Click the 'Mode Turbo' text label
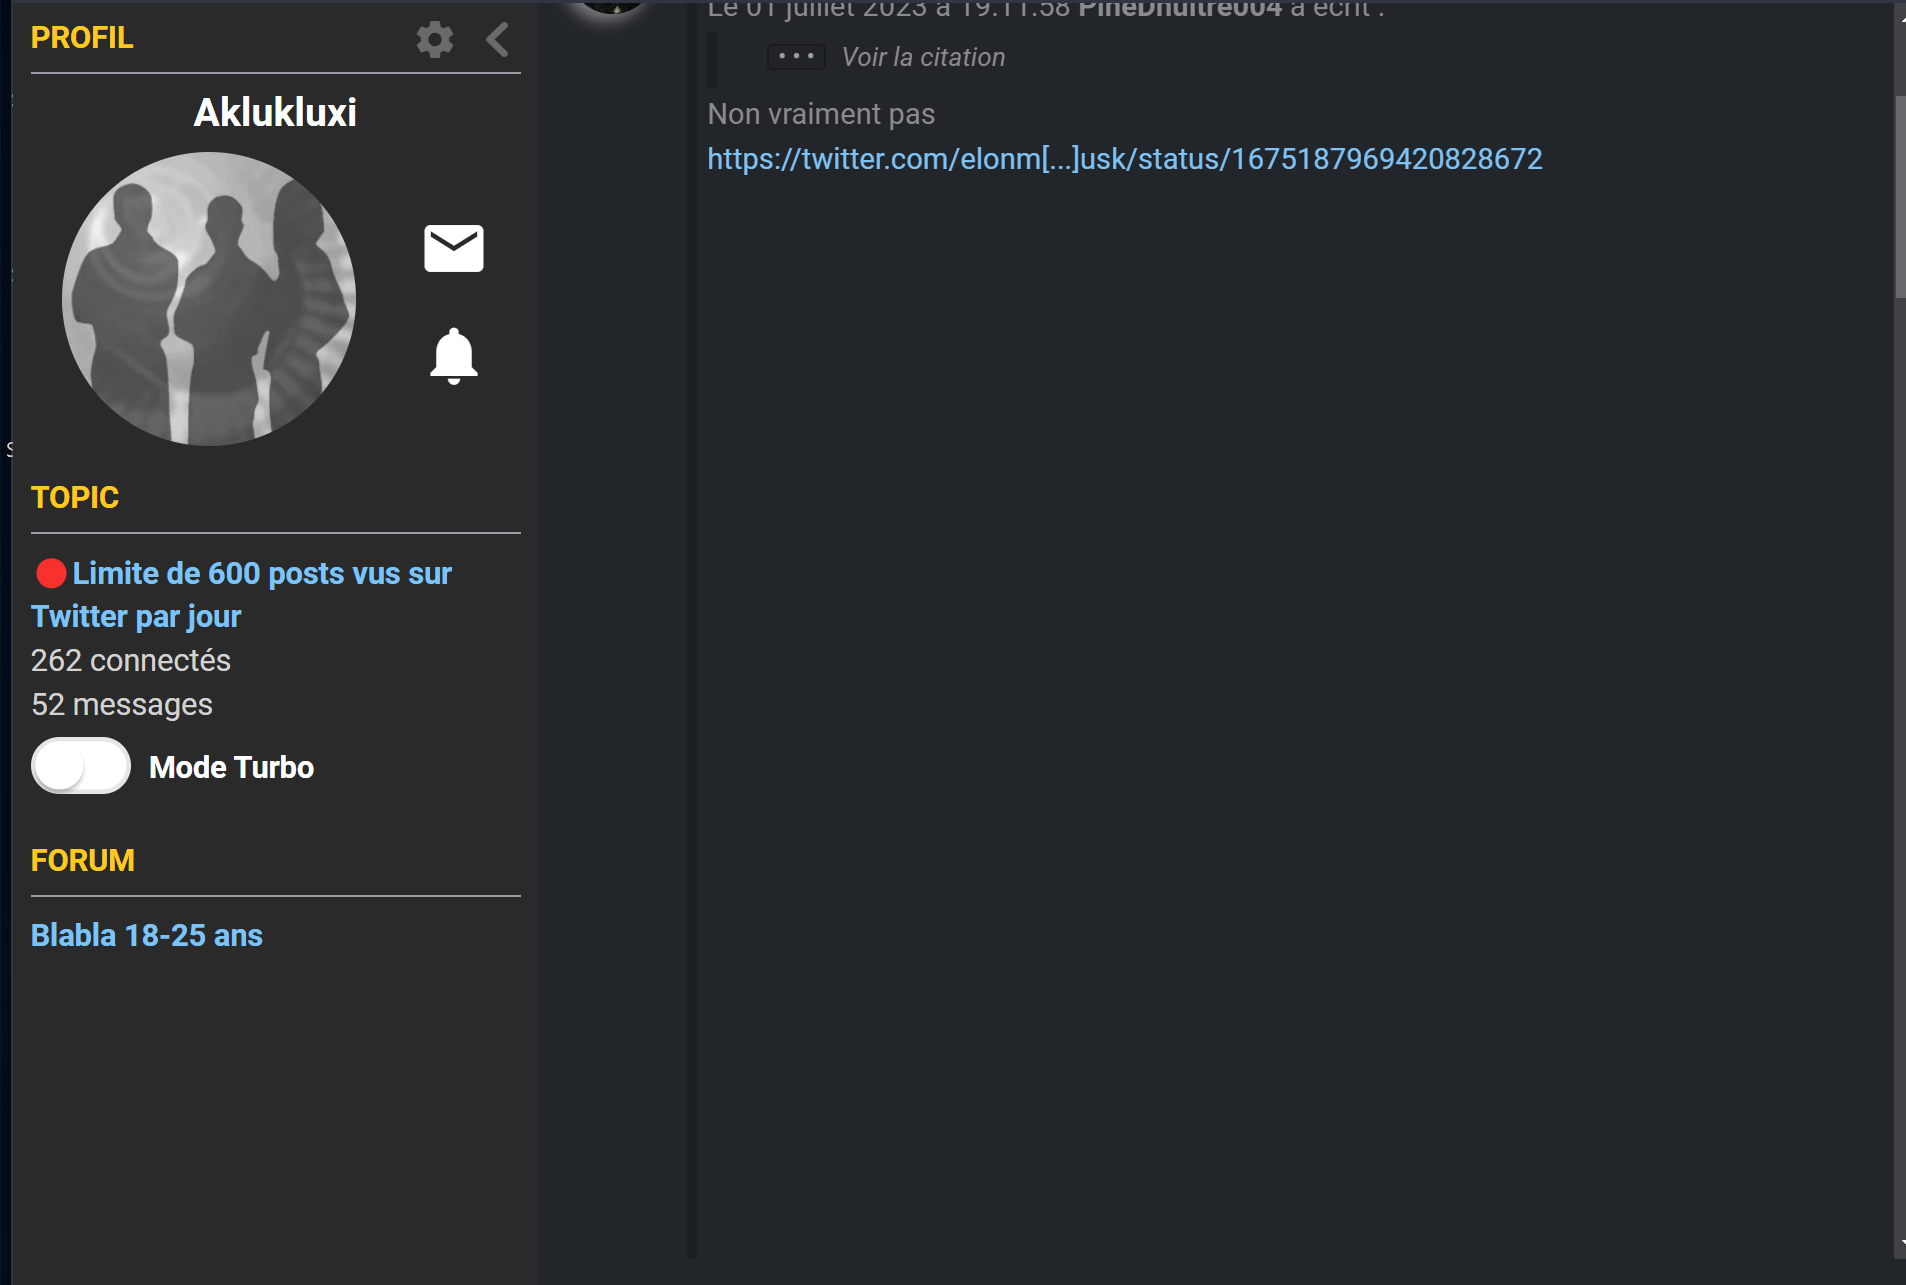1906x1285 pixels. 231,767
